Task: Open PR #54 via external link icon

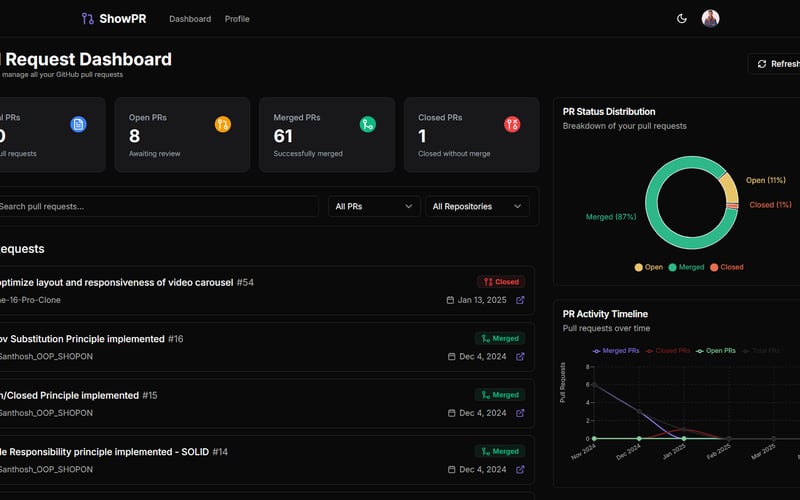Action: point(520,300)
